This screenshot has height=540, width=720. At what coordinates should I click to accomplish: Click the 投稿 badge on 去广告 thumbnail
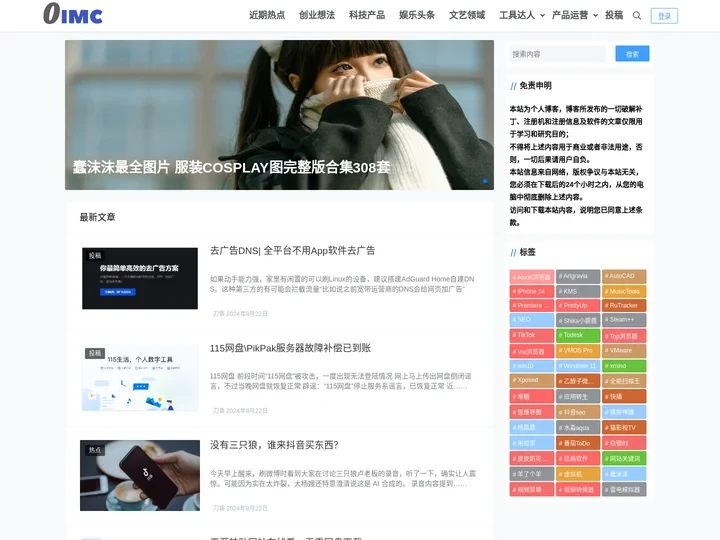click(x=95, y=256)
